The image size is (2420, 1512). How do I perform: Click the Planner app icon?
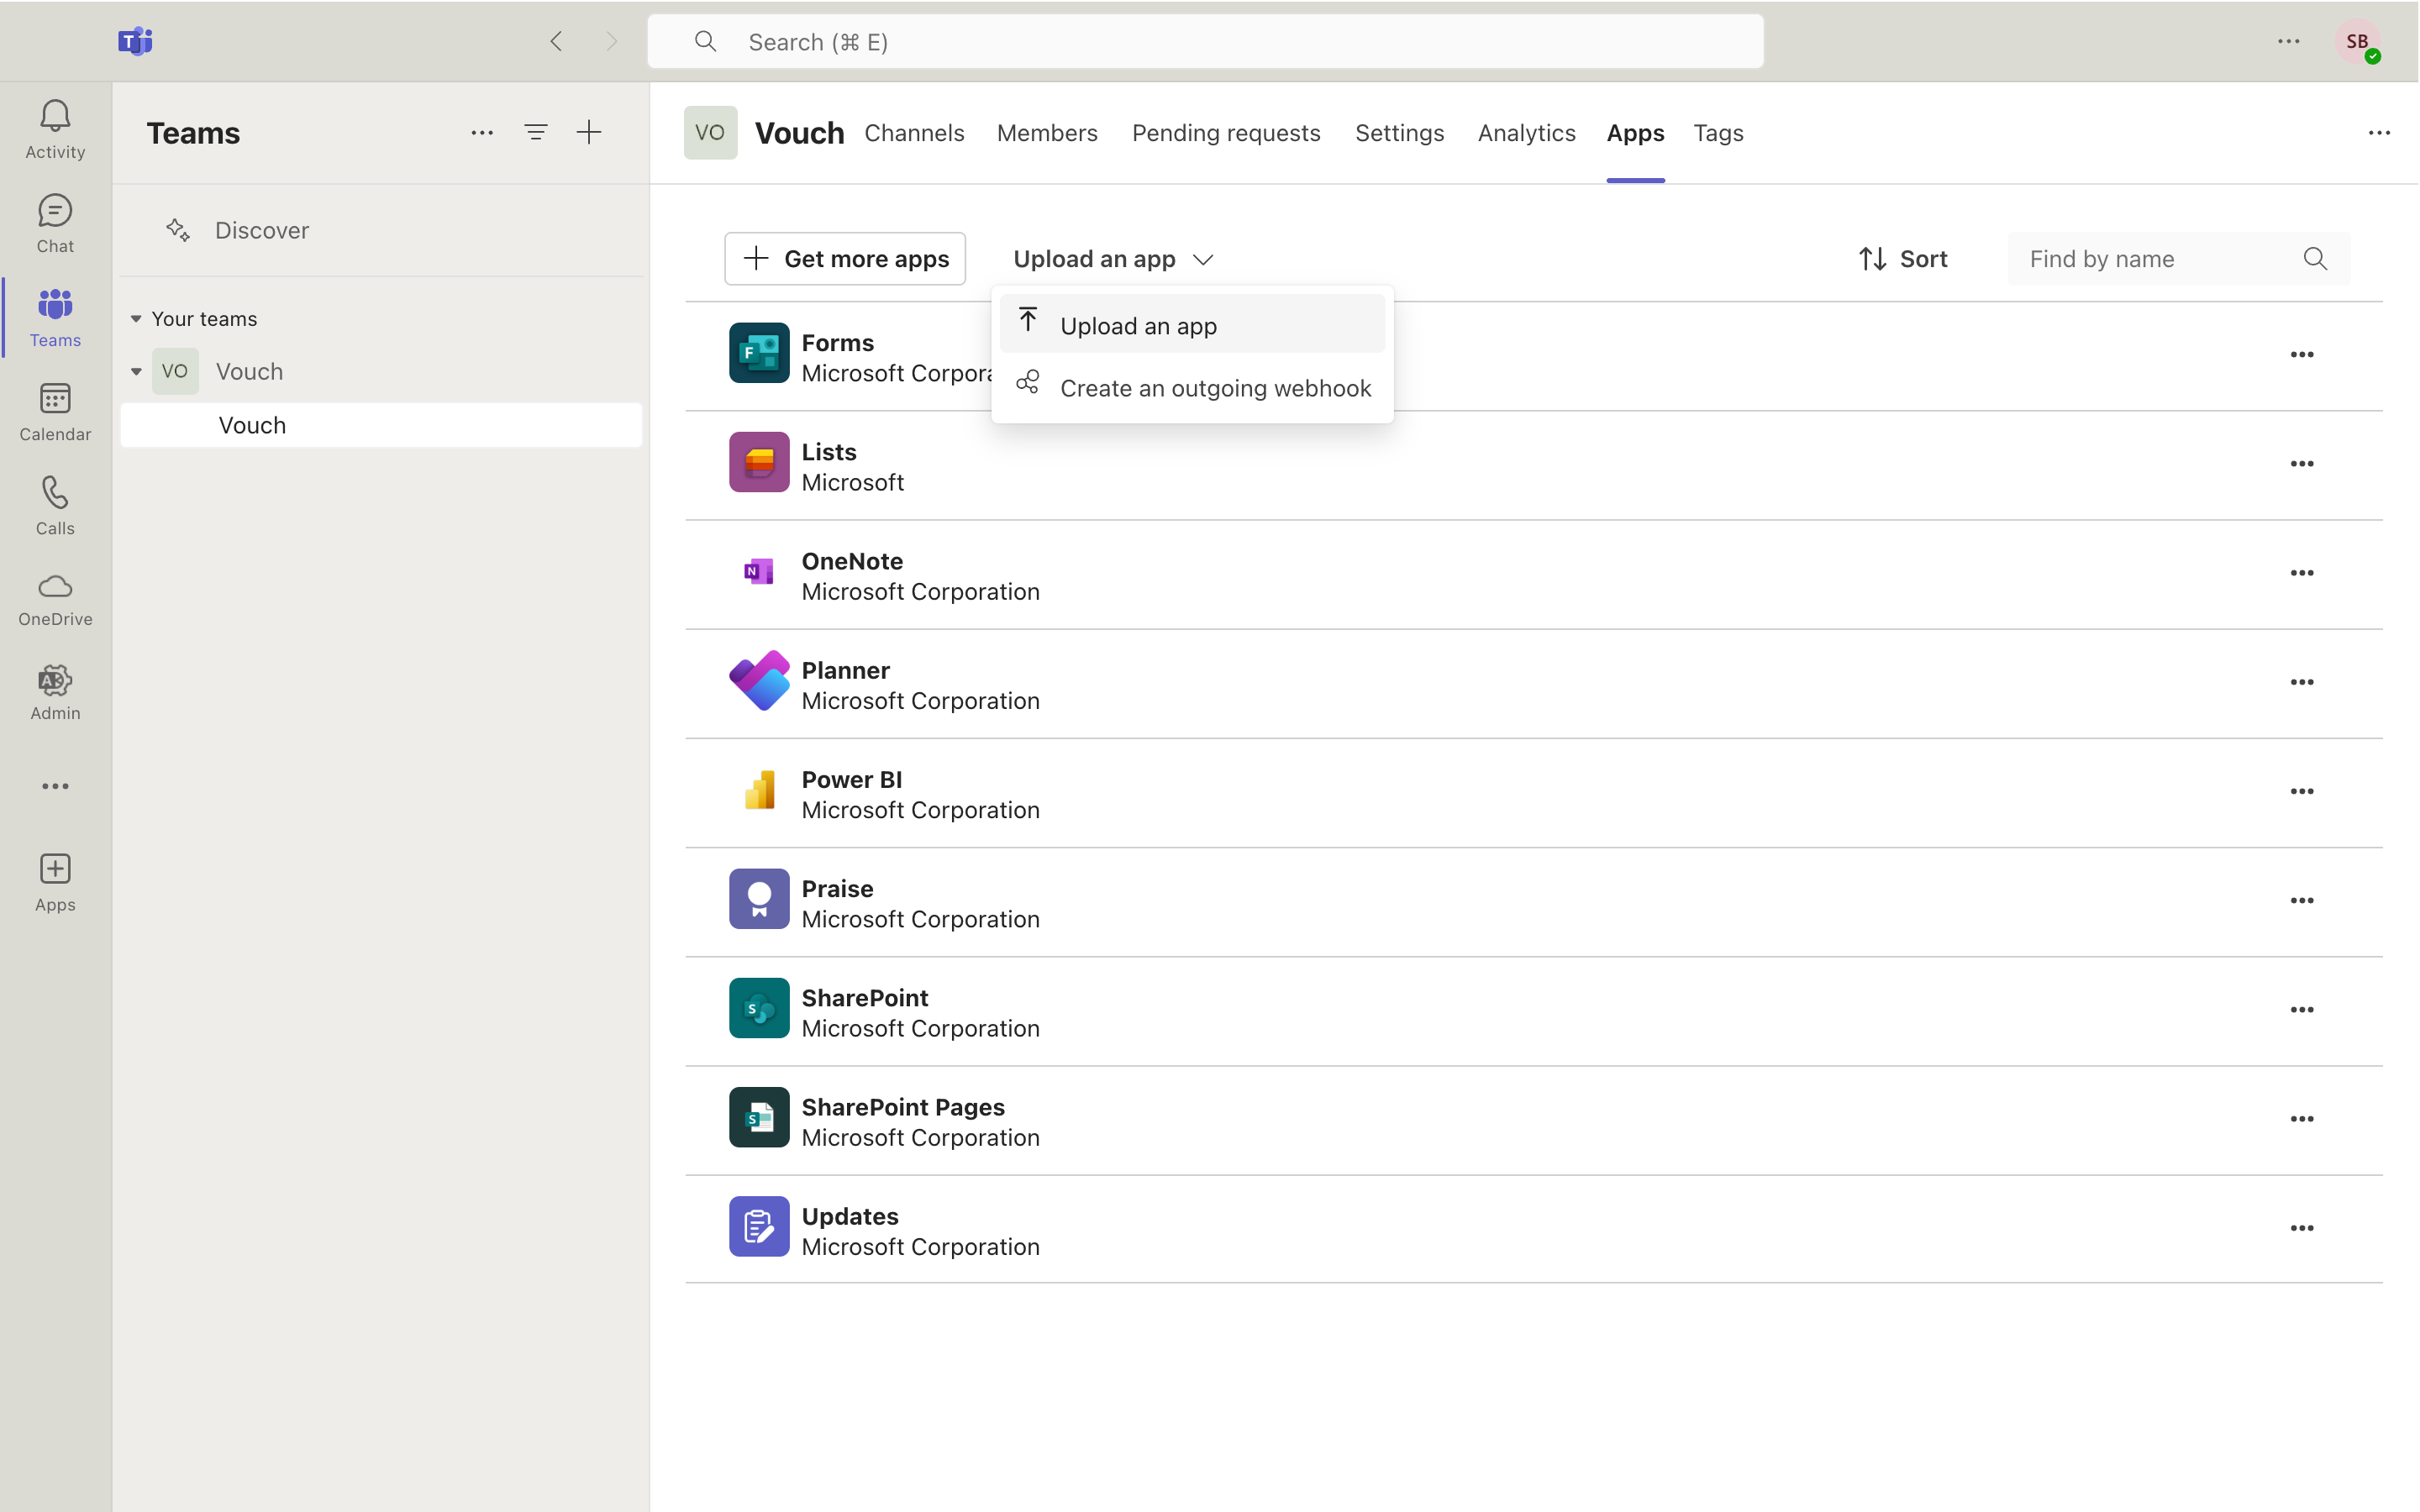click(x=759, y=680)
